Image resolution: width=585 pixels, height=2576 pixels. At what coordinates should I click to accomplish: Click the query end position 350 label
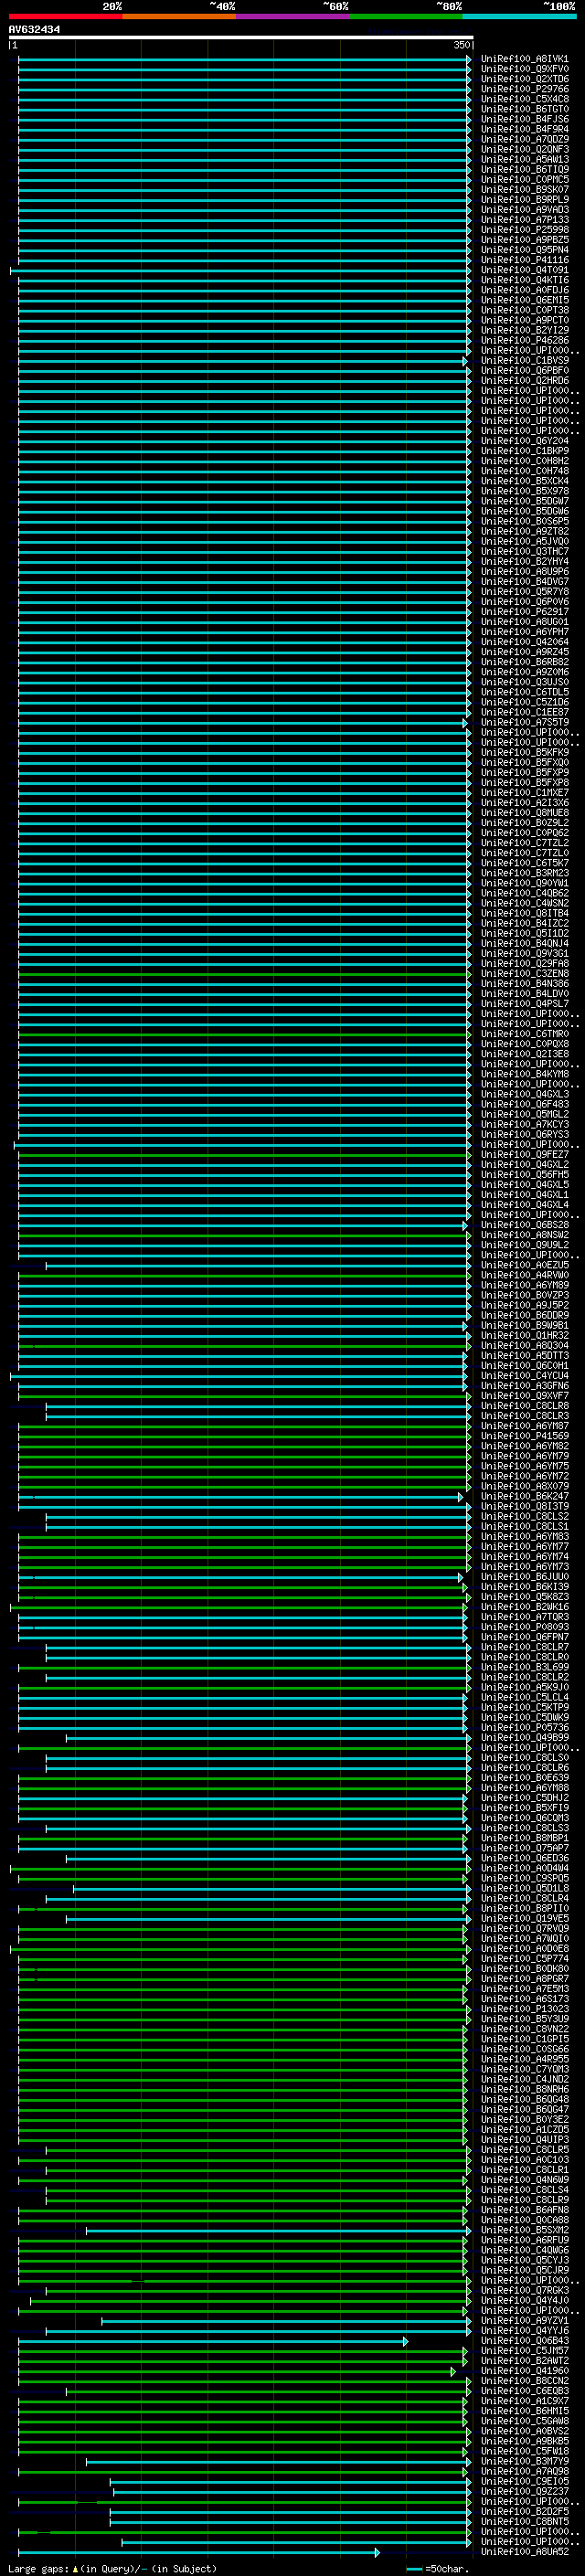pyautogui.click(x=461, y=45)
